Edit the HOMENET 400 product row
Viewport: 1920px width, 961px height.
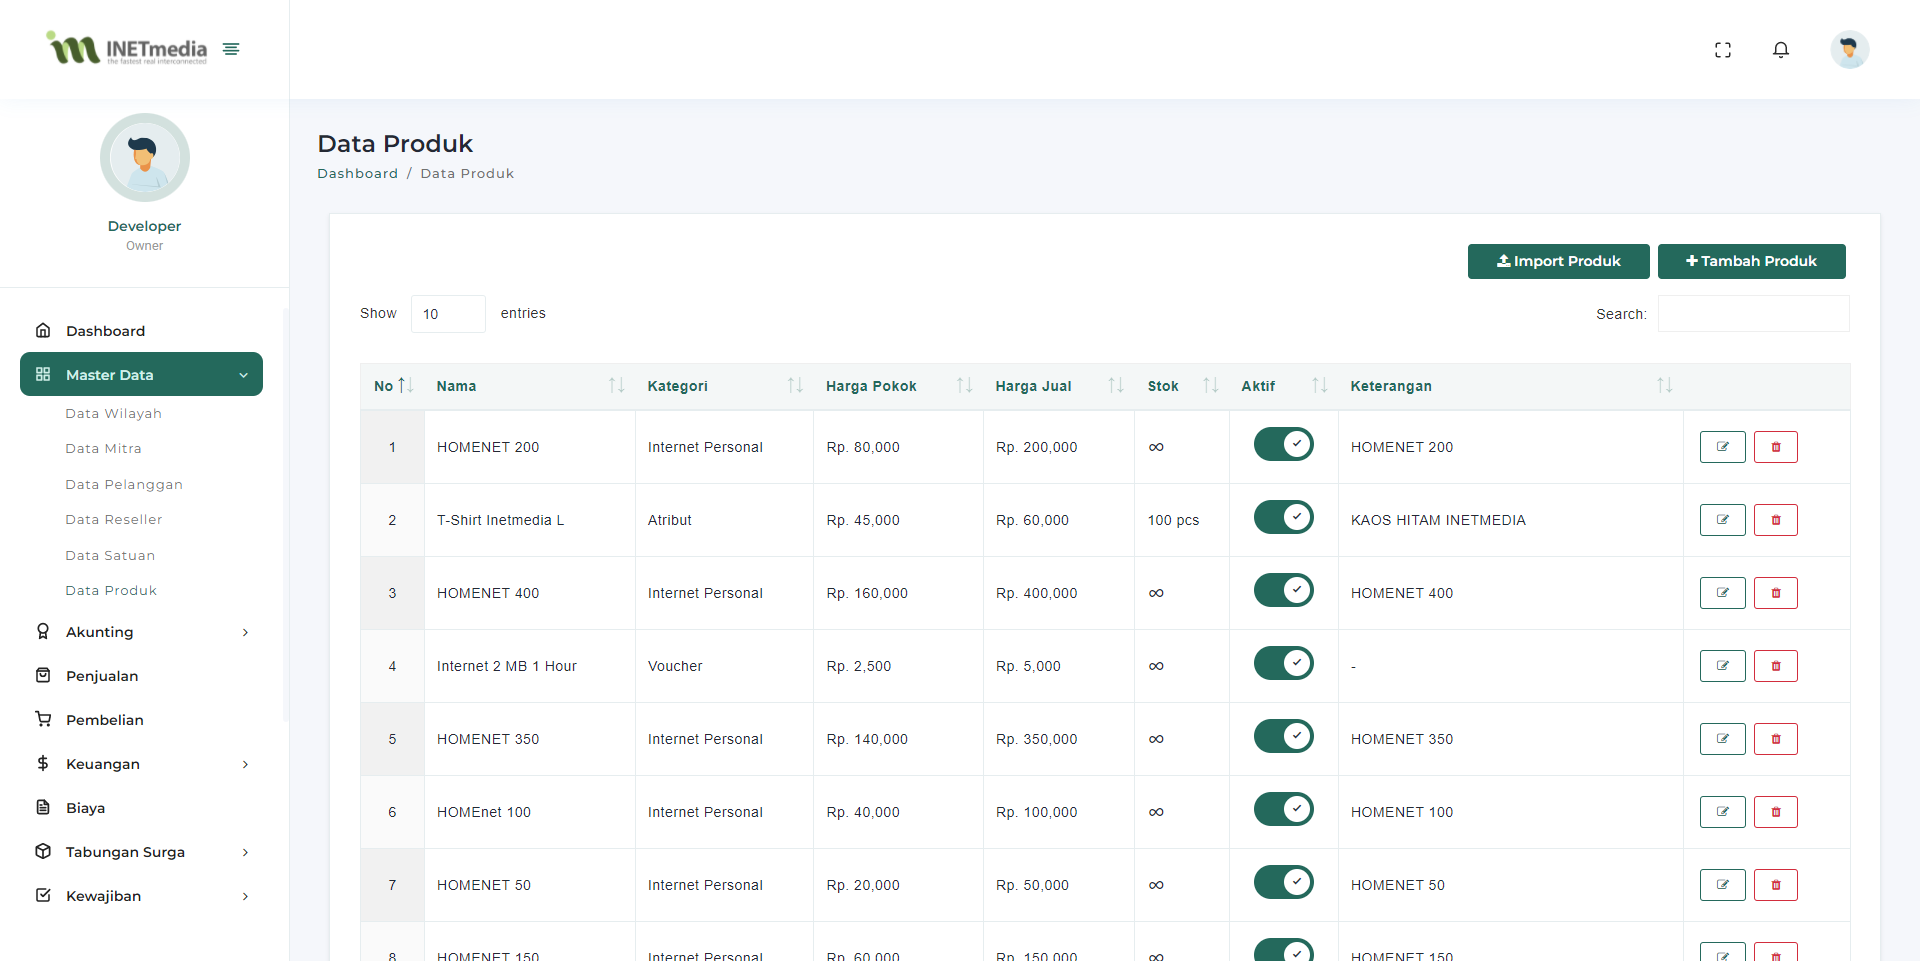click(1722, 593)
